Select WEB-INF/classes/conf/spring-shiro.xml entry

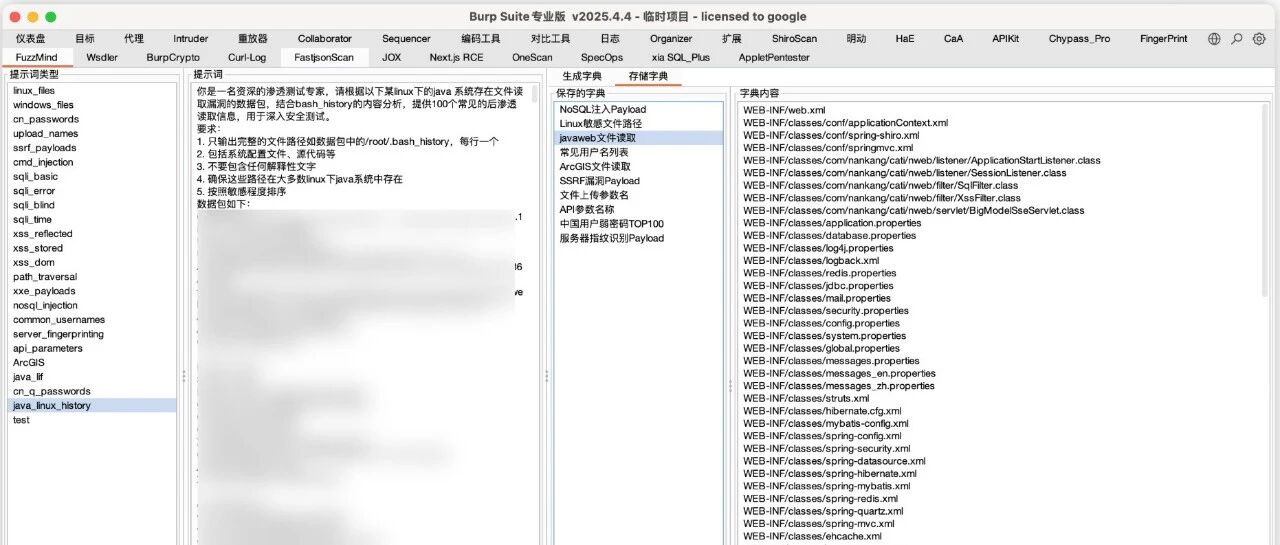[831, 135]
